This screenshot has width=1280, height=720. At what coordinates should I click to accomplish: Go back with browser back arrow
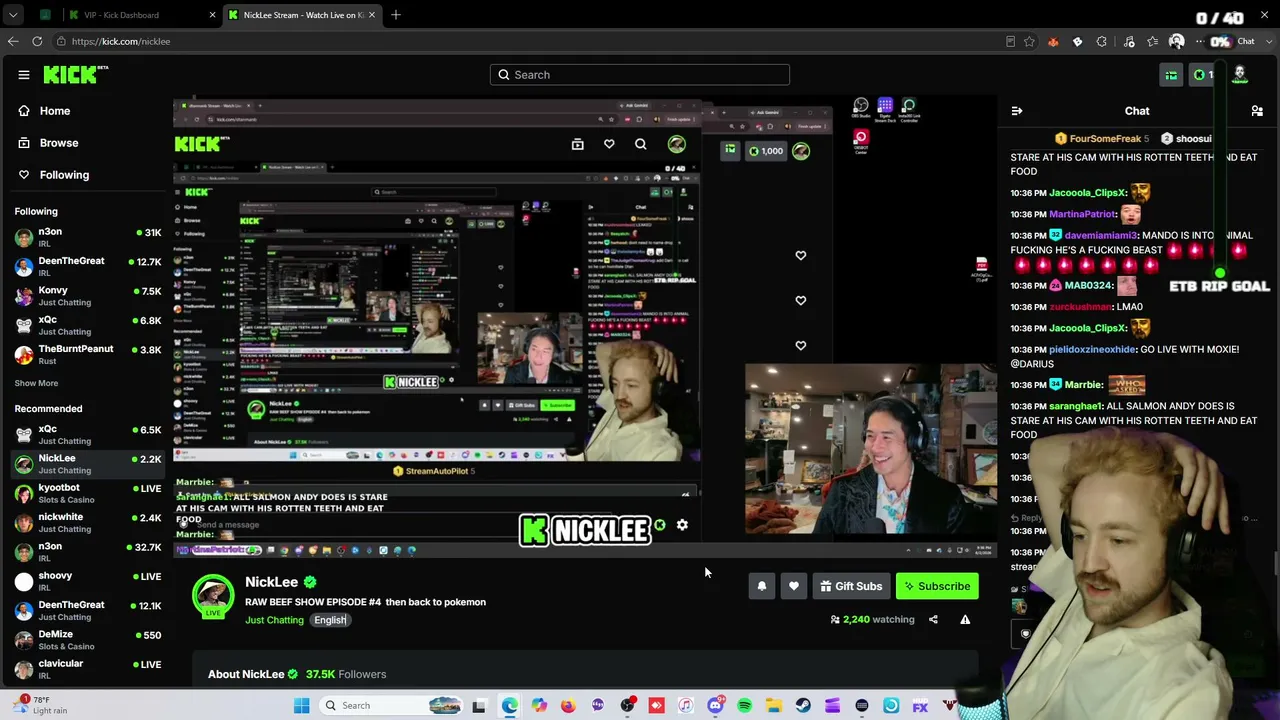[13, 42]
